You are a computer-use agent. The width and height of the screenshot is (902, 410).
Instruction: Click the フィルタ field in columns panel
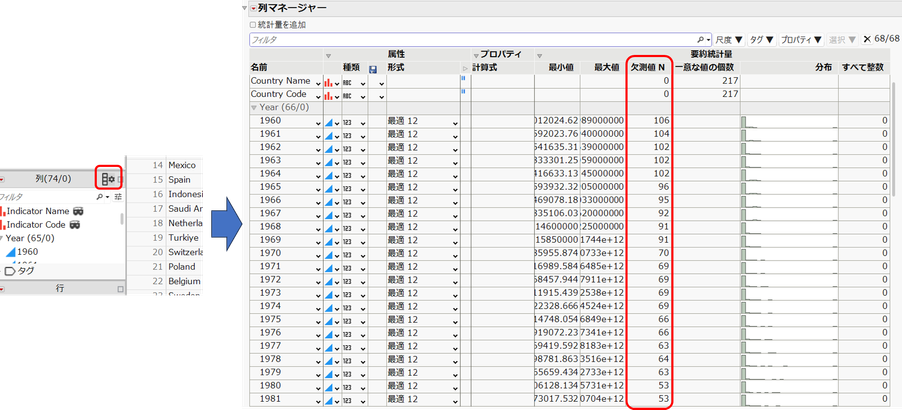point(47,197)
